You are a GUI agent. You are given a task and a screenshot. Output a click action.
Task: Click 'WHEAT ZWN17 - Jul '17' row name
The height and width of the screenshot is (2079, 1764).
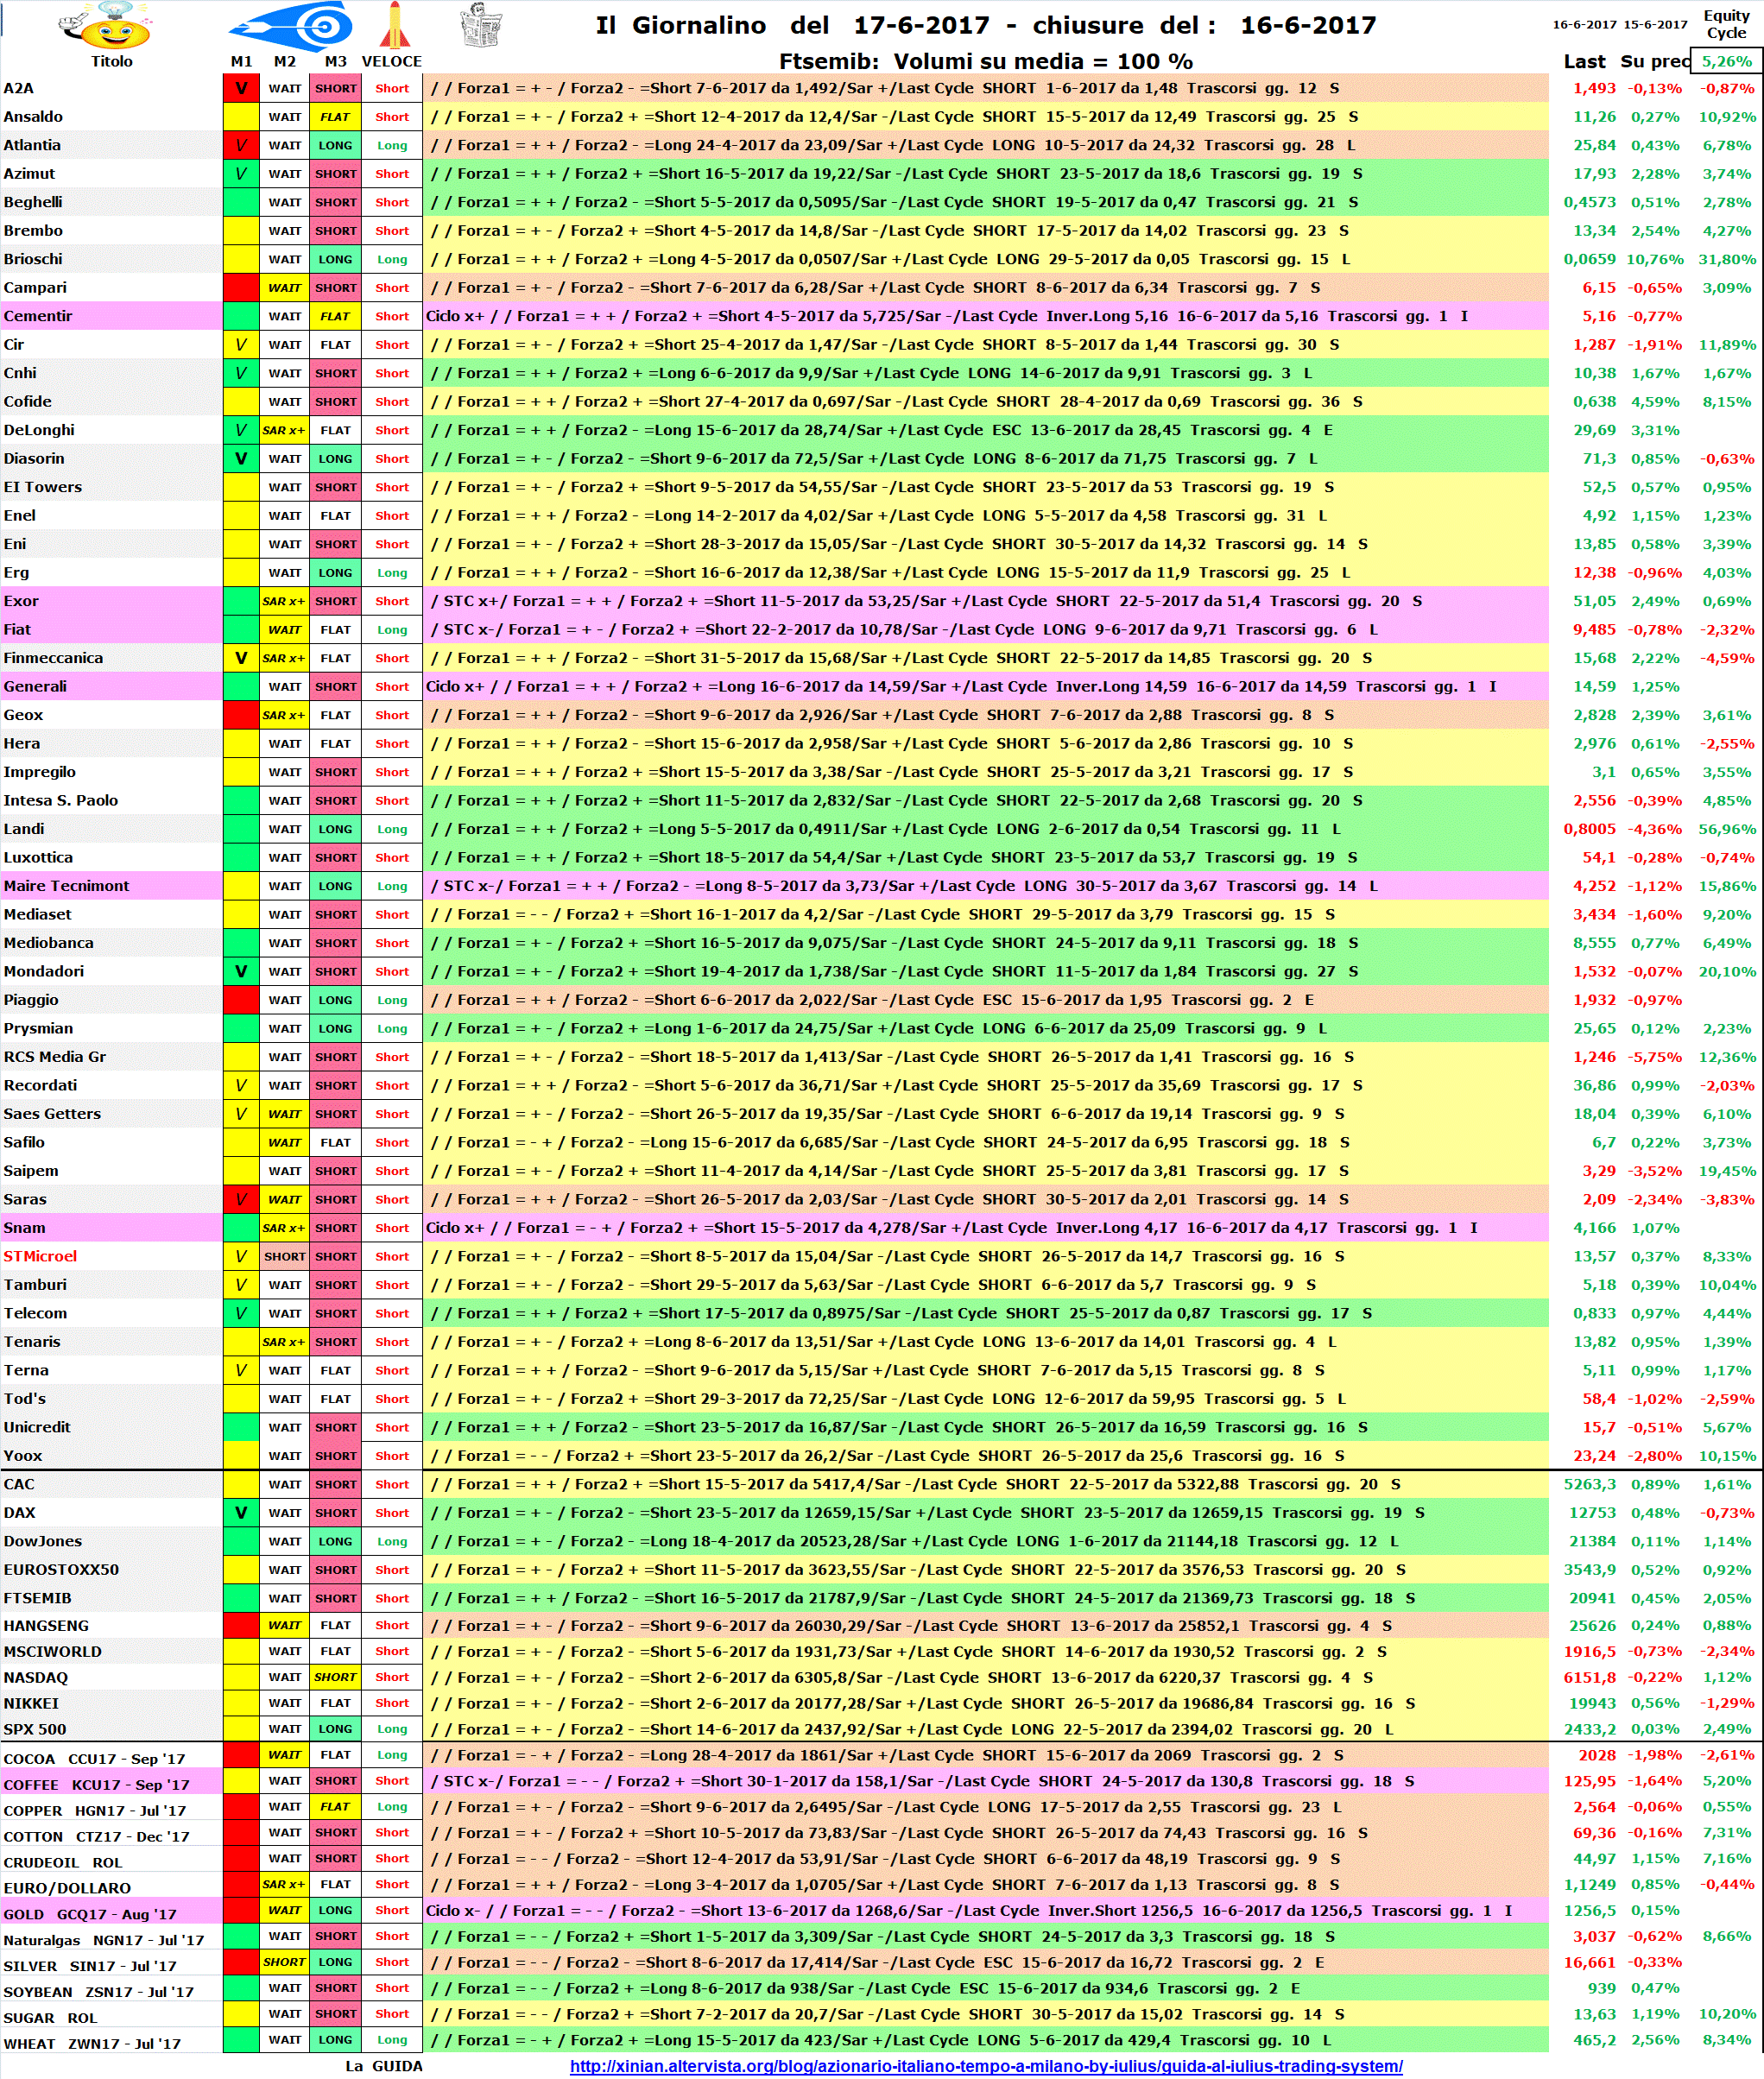[92, 2044]
